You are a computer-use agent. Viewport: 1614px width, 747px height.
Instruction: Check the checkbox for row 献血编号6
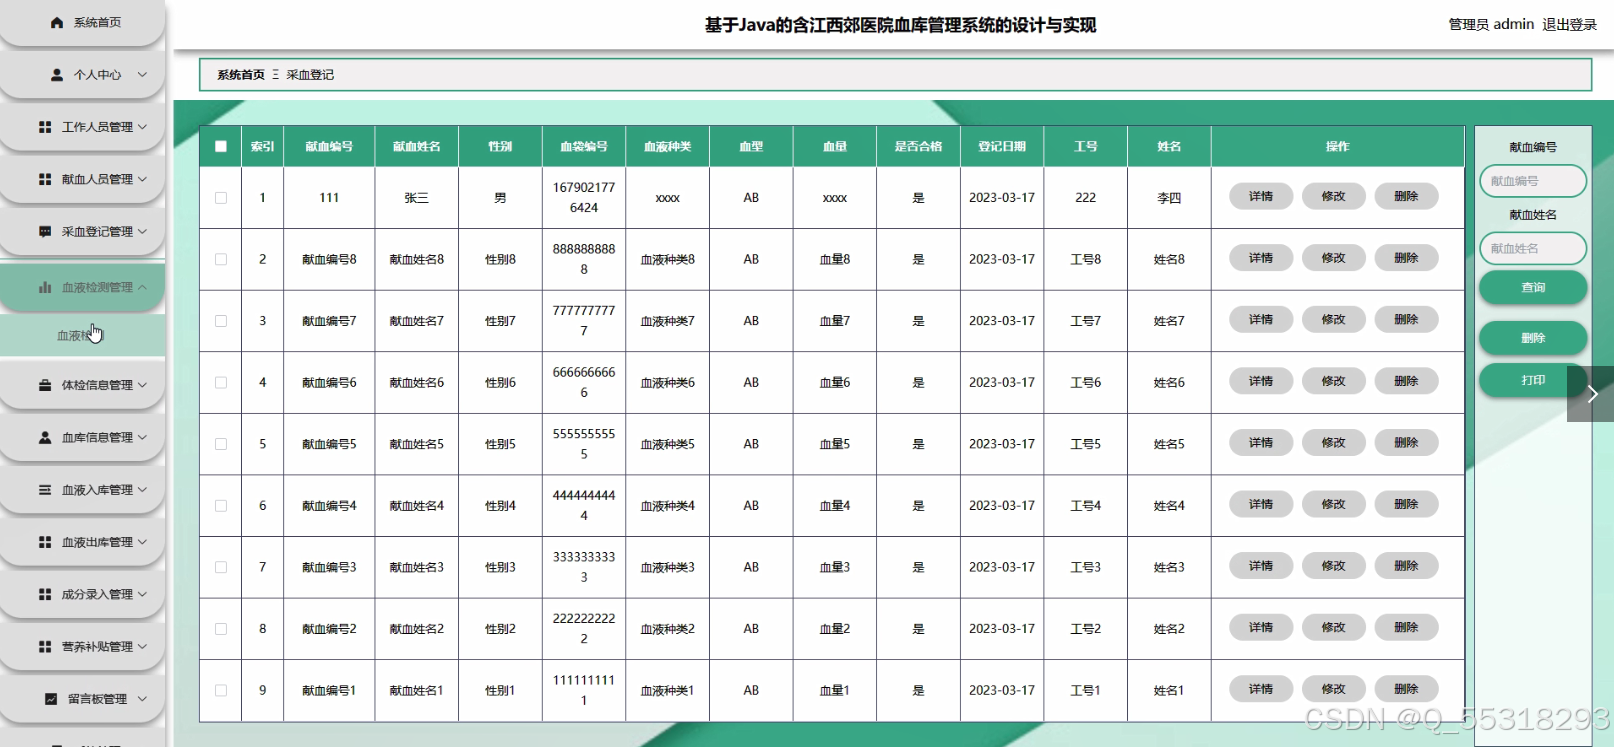[x=221, y=382]
